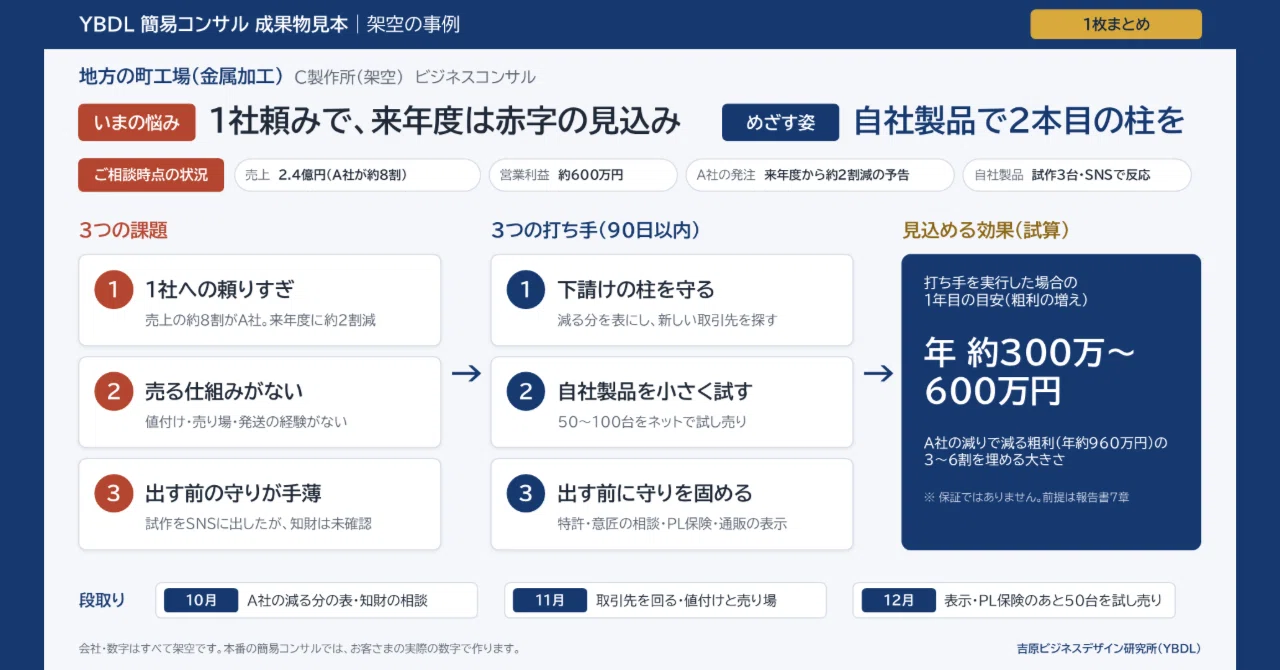Viewport: 1280px width, 670px height.
Task: Click the A社の減りで減る粗利 explanation
Action: pyautogui.click(x=1046, y=450)
